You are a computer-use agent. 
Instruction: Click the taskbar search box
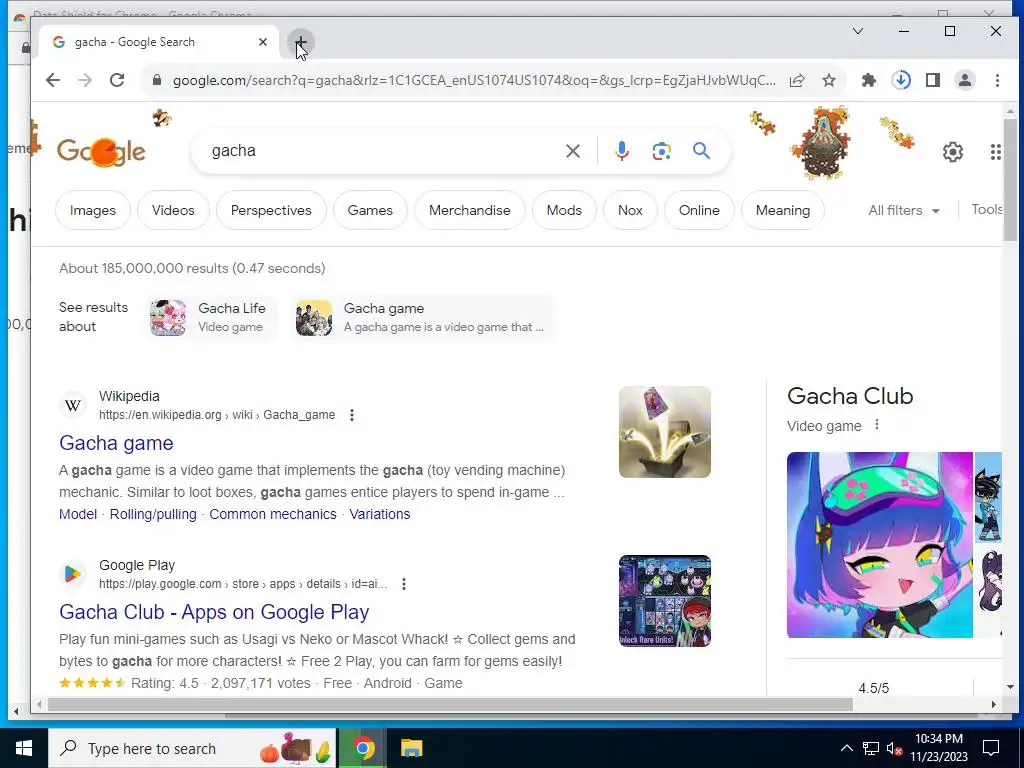(192, 748)
